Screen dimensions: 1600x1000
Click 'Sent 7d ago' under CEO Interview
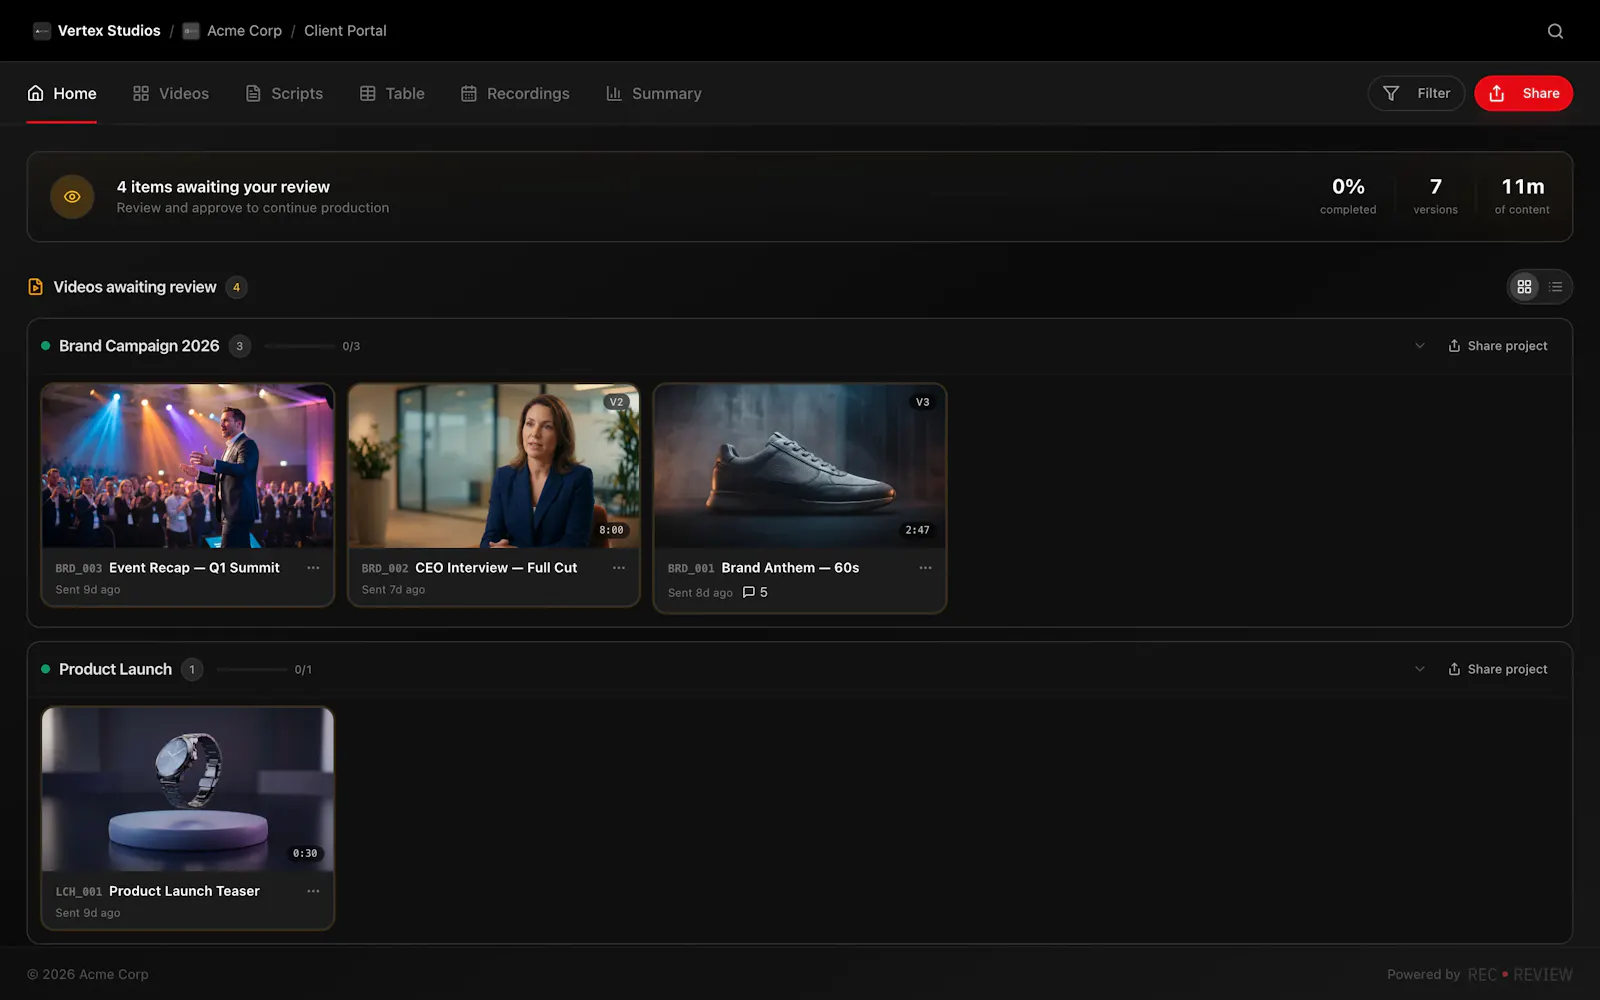[393, 590]
